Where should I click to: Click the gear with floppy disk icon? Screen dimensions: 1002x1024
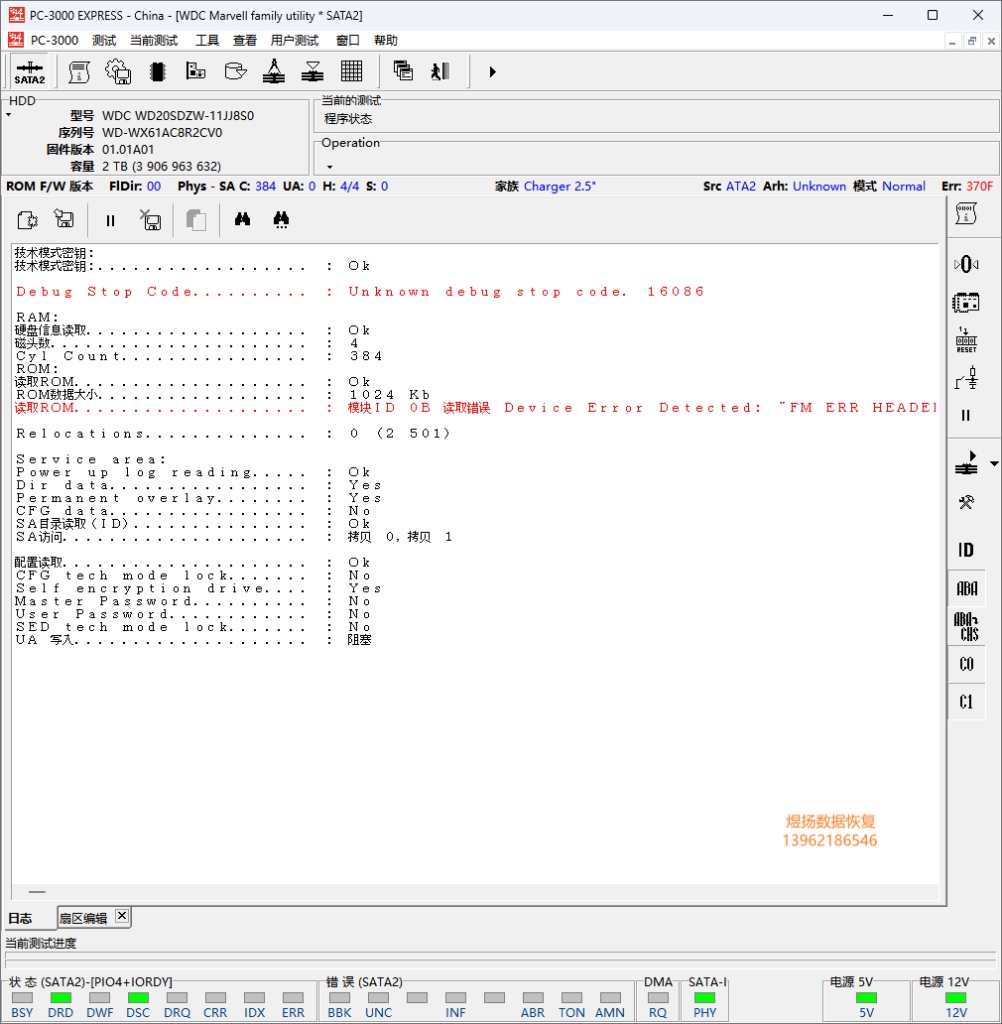coord(118,72)
